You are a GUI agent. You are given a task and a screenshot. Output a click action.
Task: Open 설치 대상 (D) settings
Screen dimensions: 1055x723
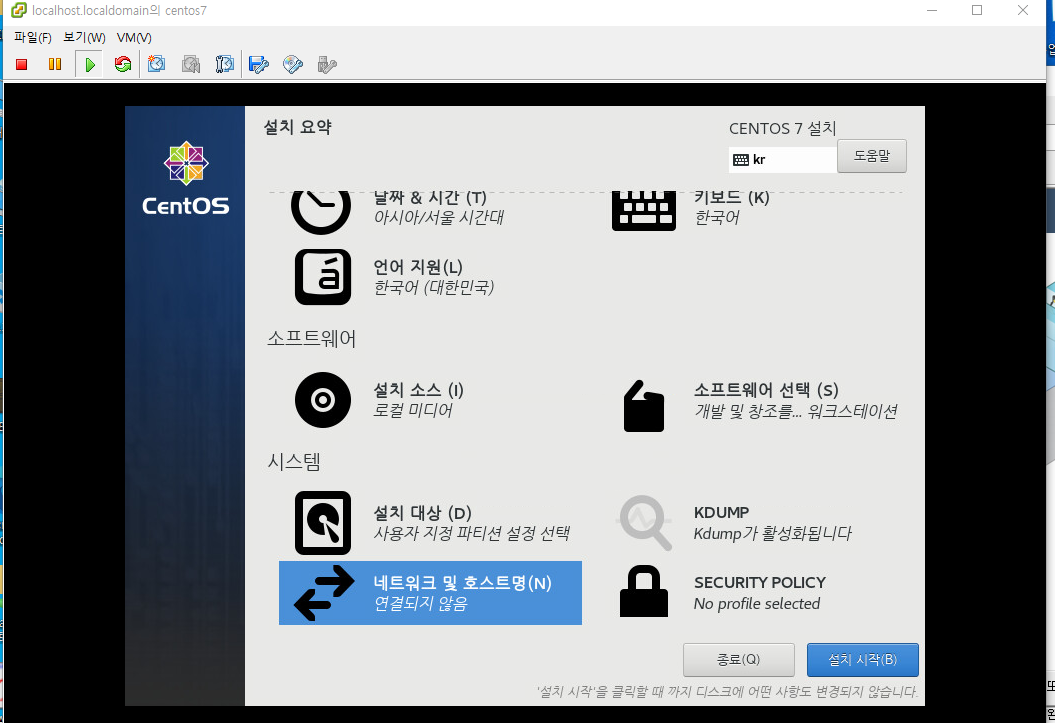423,513
